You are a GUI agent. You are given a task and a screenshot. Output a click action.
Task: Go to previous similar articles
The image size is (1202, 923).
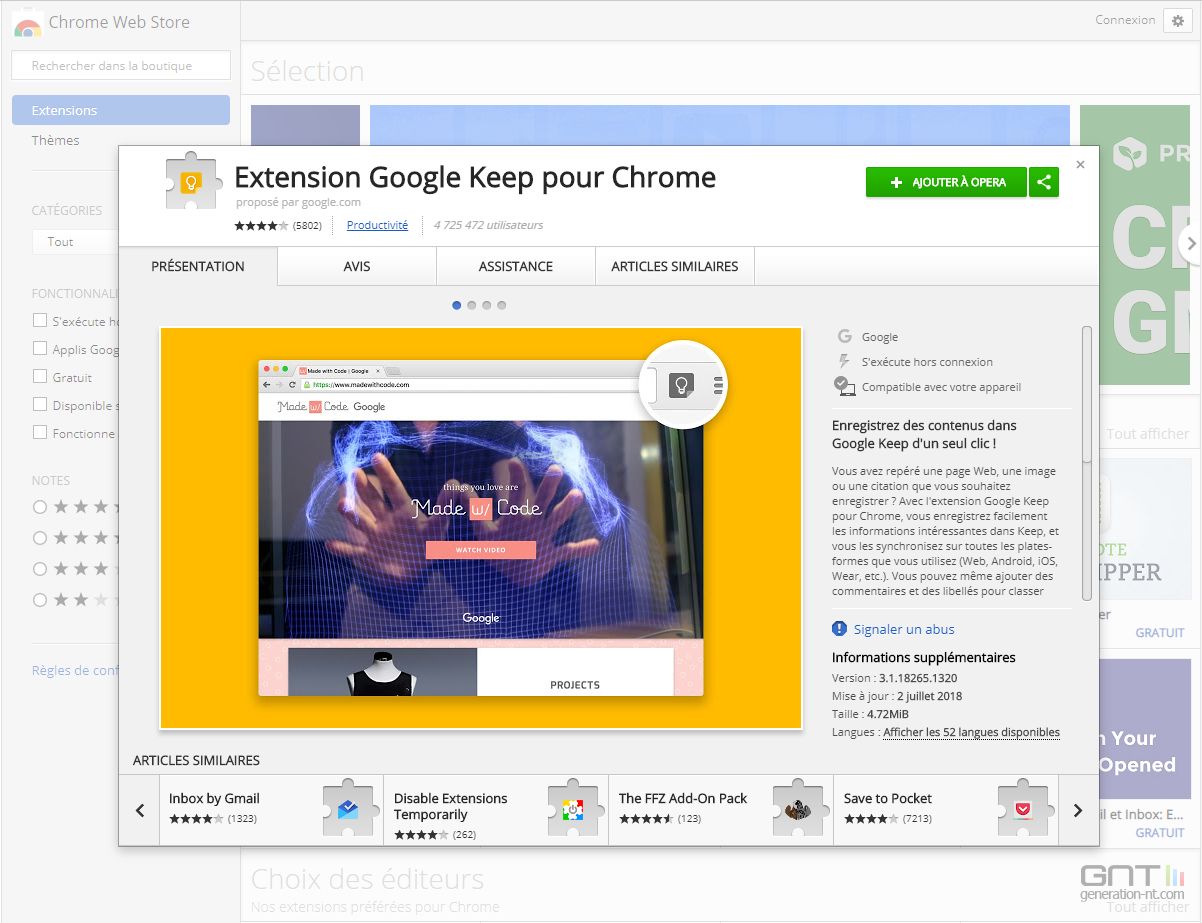[x=140, y=810]
